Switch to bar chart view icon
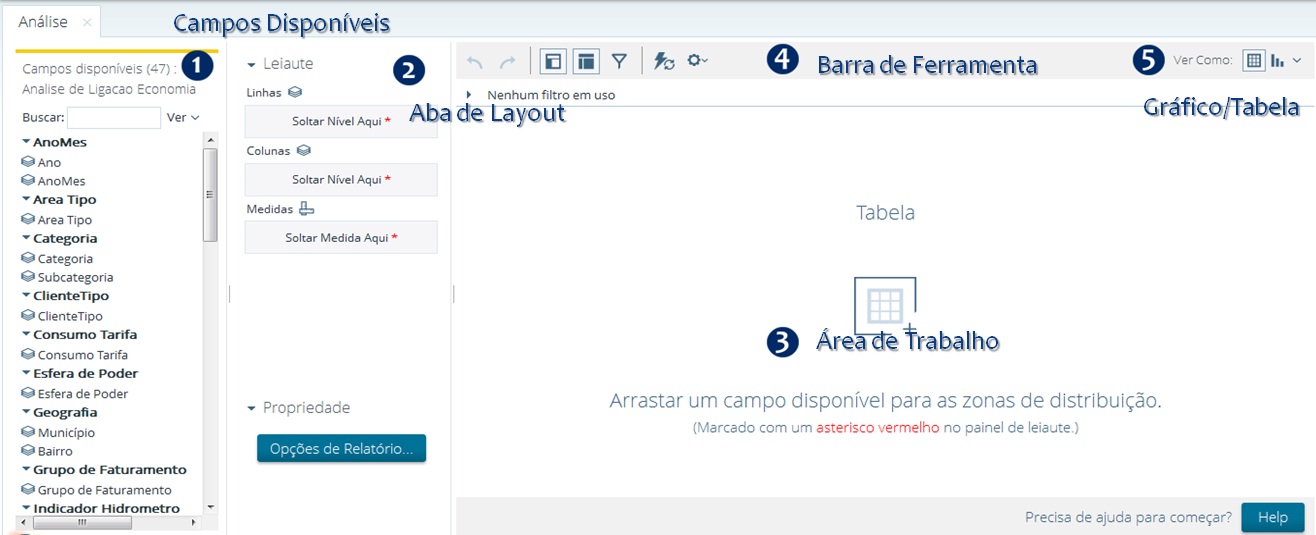This screenshot has height=535, width=1316. pyautogui.click(x=1277, y=61)
